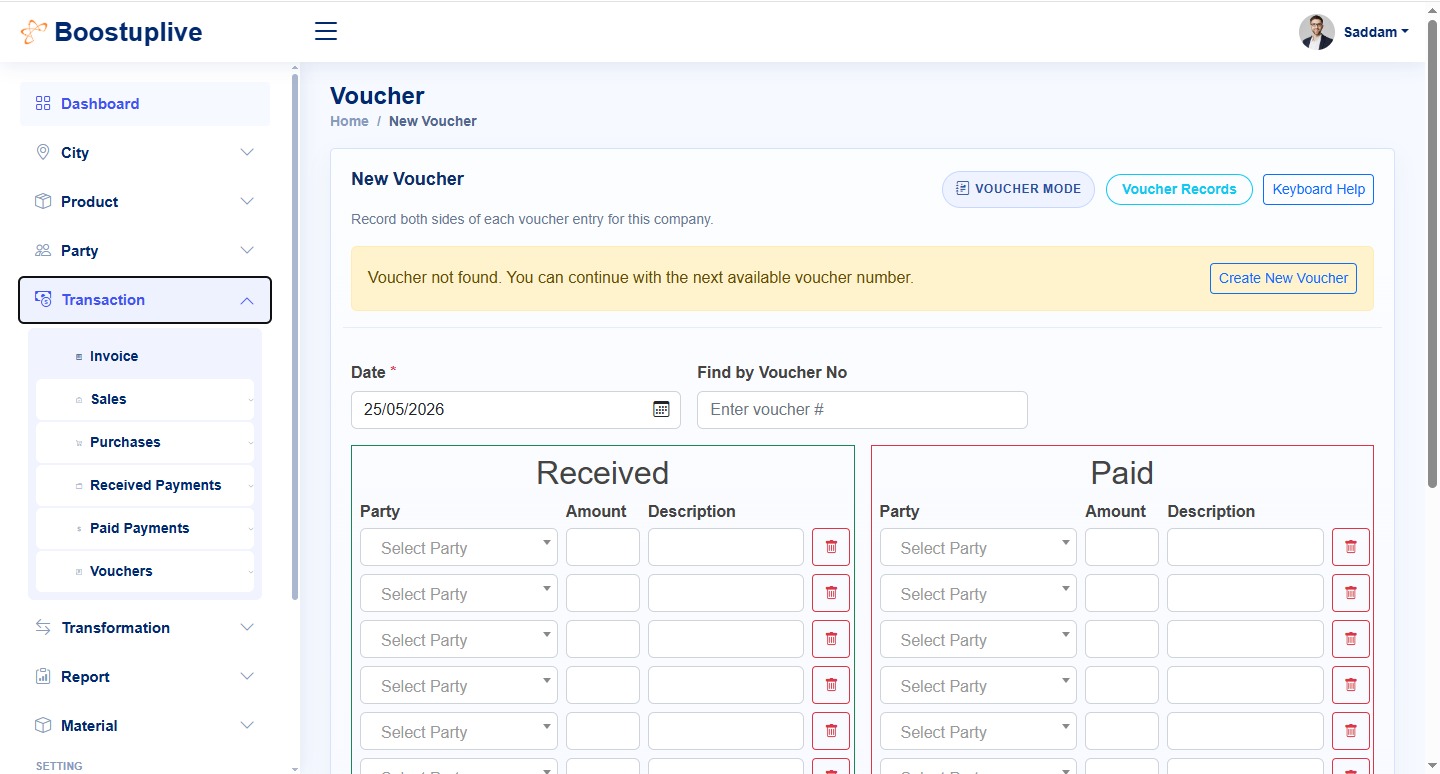Open the Saddam user avatar

[x=1316, y=32]
